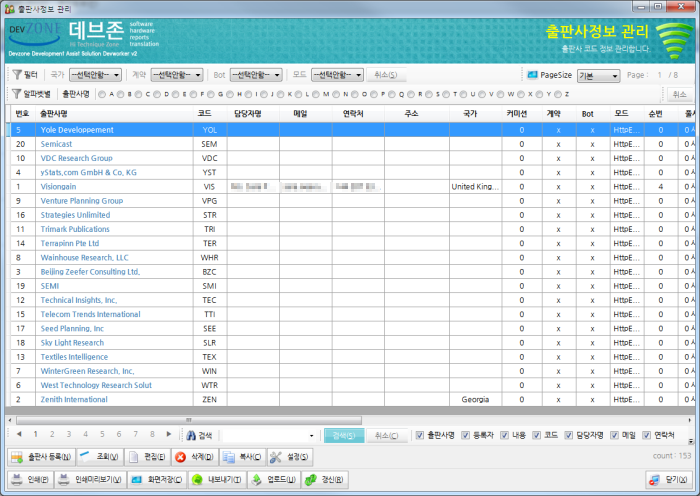Click the 필터 funnel filter icon
The width and height of the screenshot is (700, 496).
pos(17,75)
